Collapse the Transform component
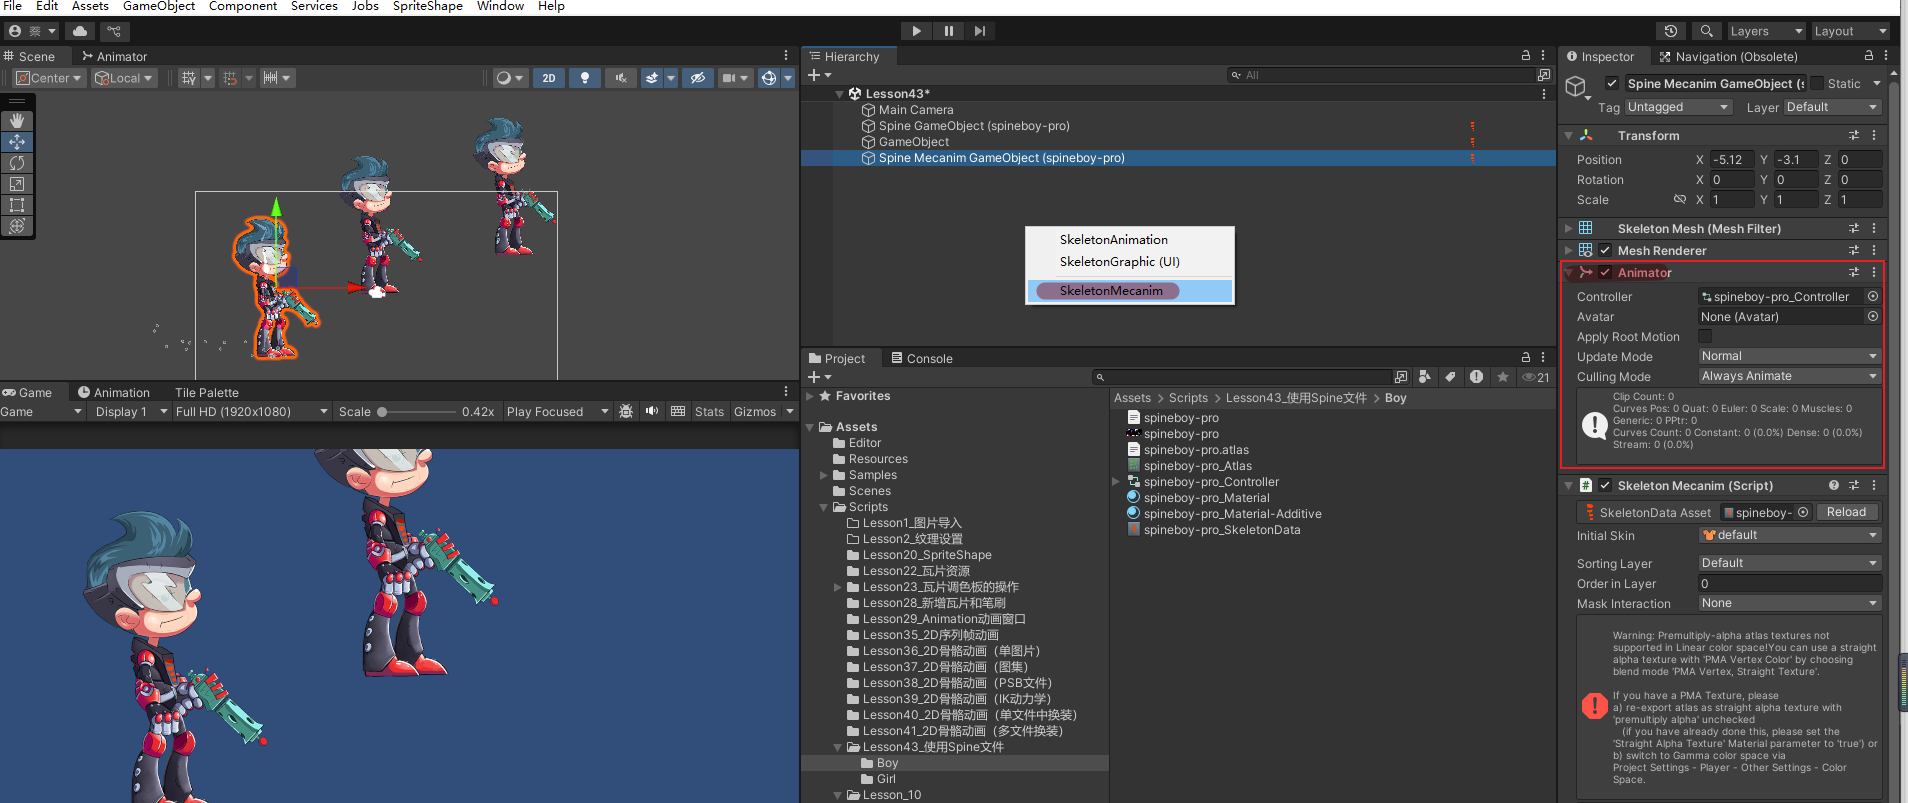This screenshot has width=1908, height=803. pos(1568,135)
